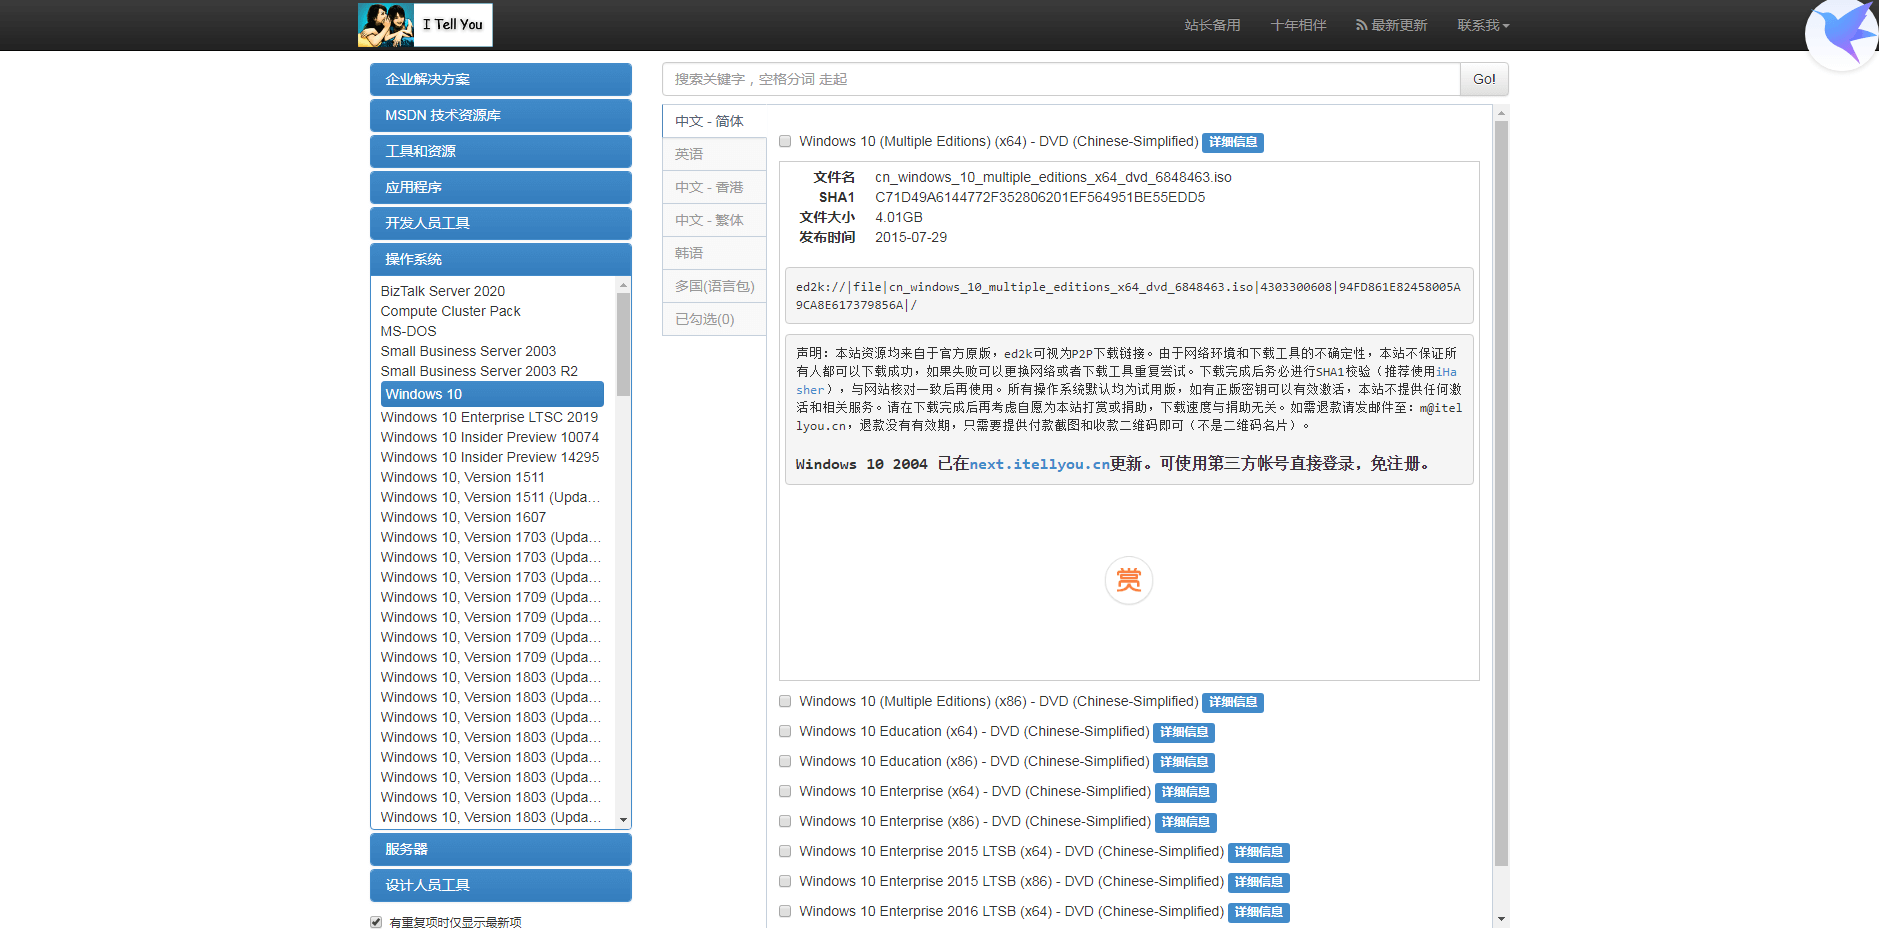Click the Go! search button
This screenshot has height=944, width=1879.
point(1484,79)
